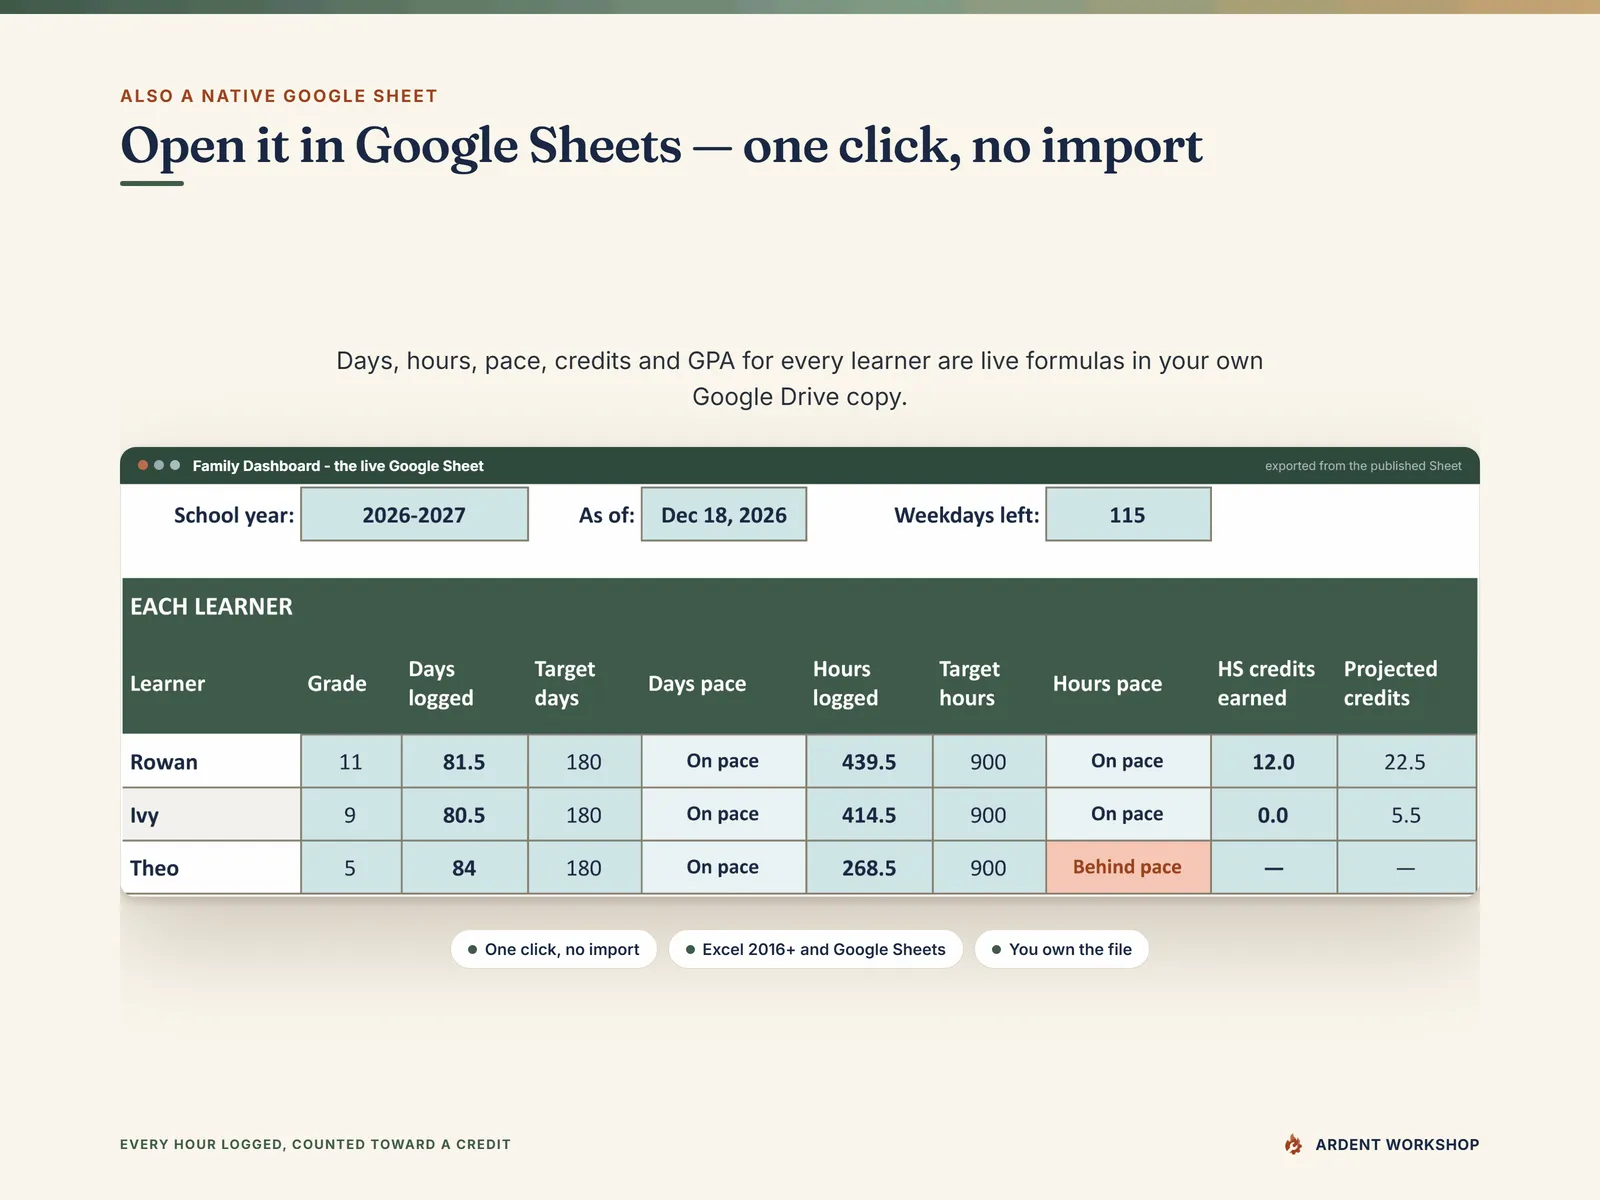Click Ivy's 'On pace' hours pace cell
This screenshot has height=1200, width=1600.
(x=1128, y=814)
